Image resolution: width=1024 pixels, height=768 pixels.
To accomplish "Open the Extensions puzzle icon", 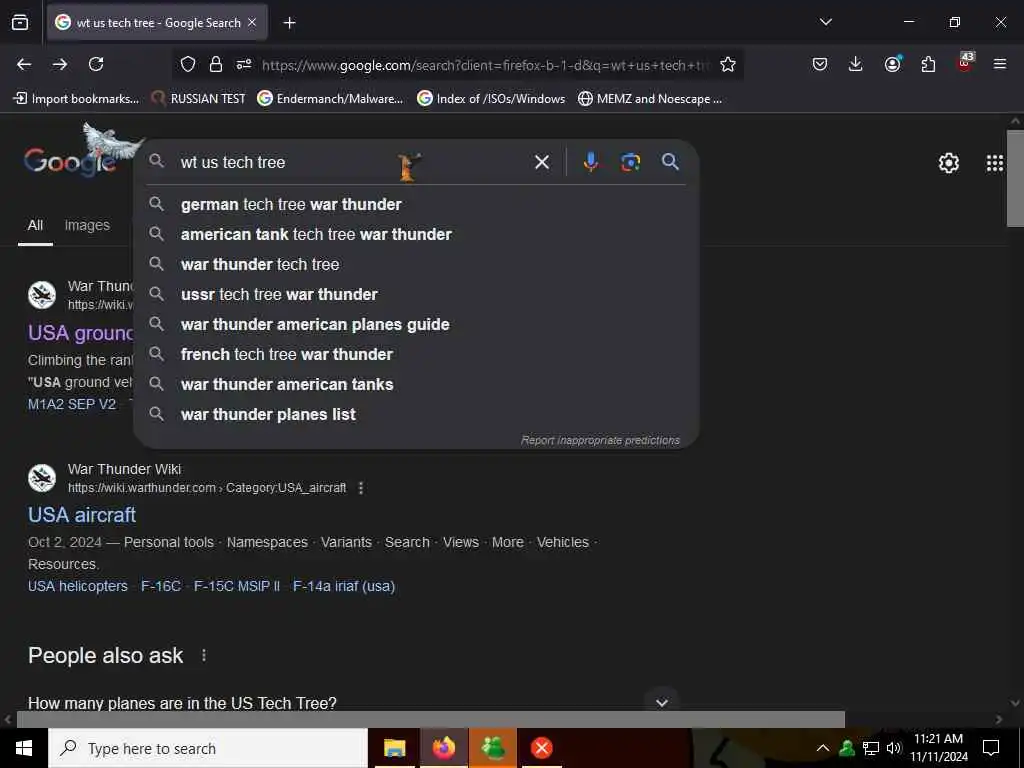I will coord(928,64).
